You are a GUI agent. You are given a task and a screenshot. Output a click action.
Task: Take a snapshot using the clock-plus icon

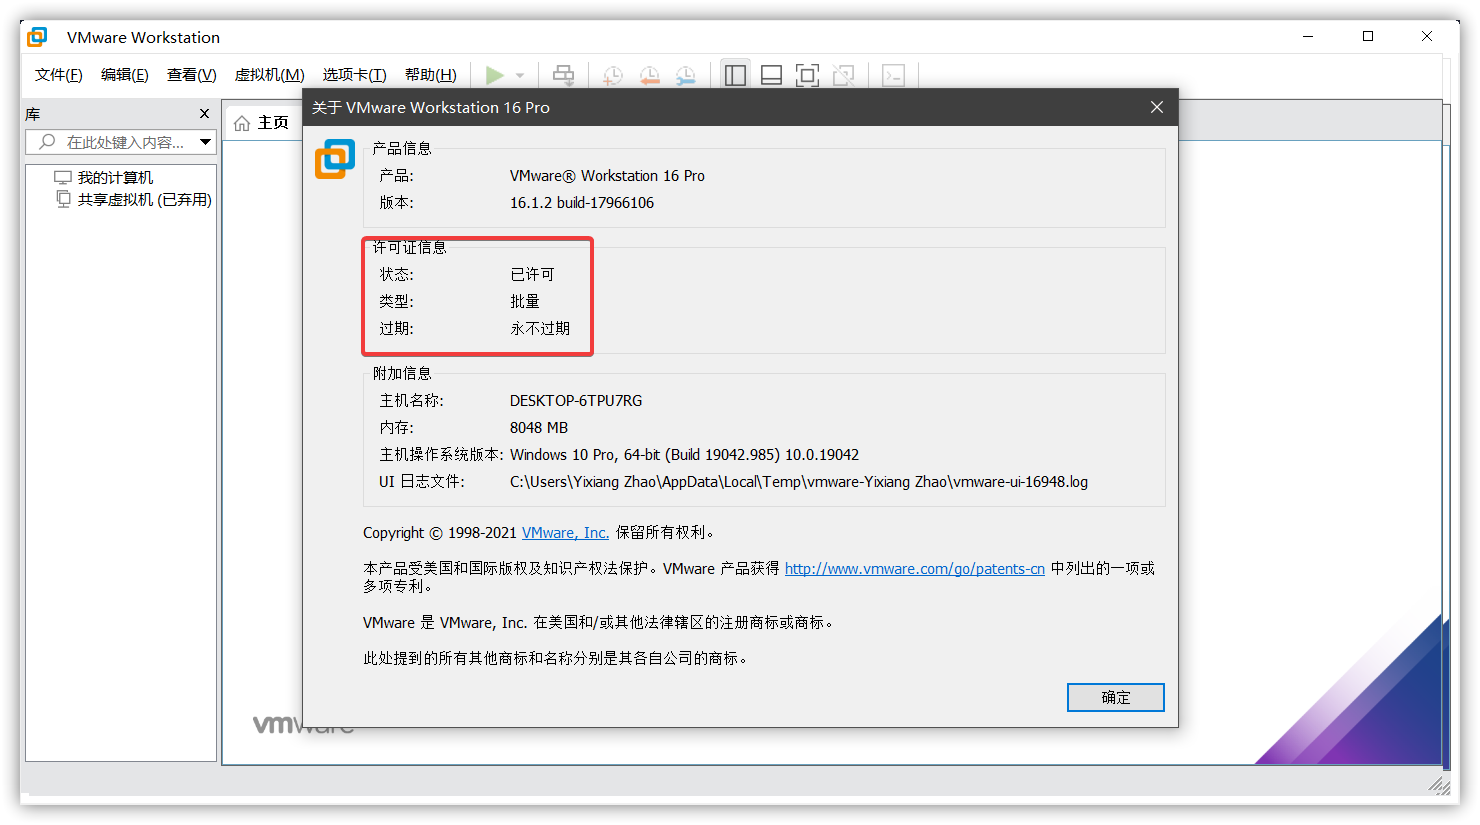pyautogui.click(x=612, y=74)
